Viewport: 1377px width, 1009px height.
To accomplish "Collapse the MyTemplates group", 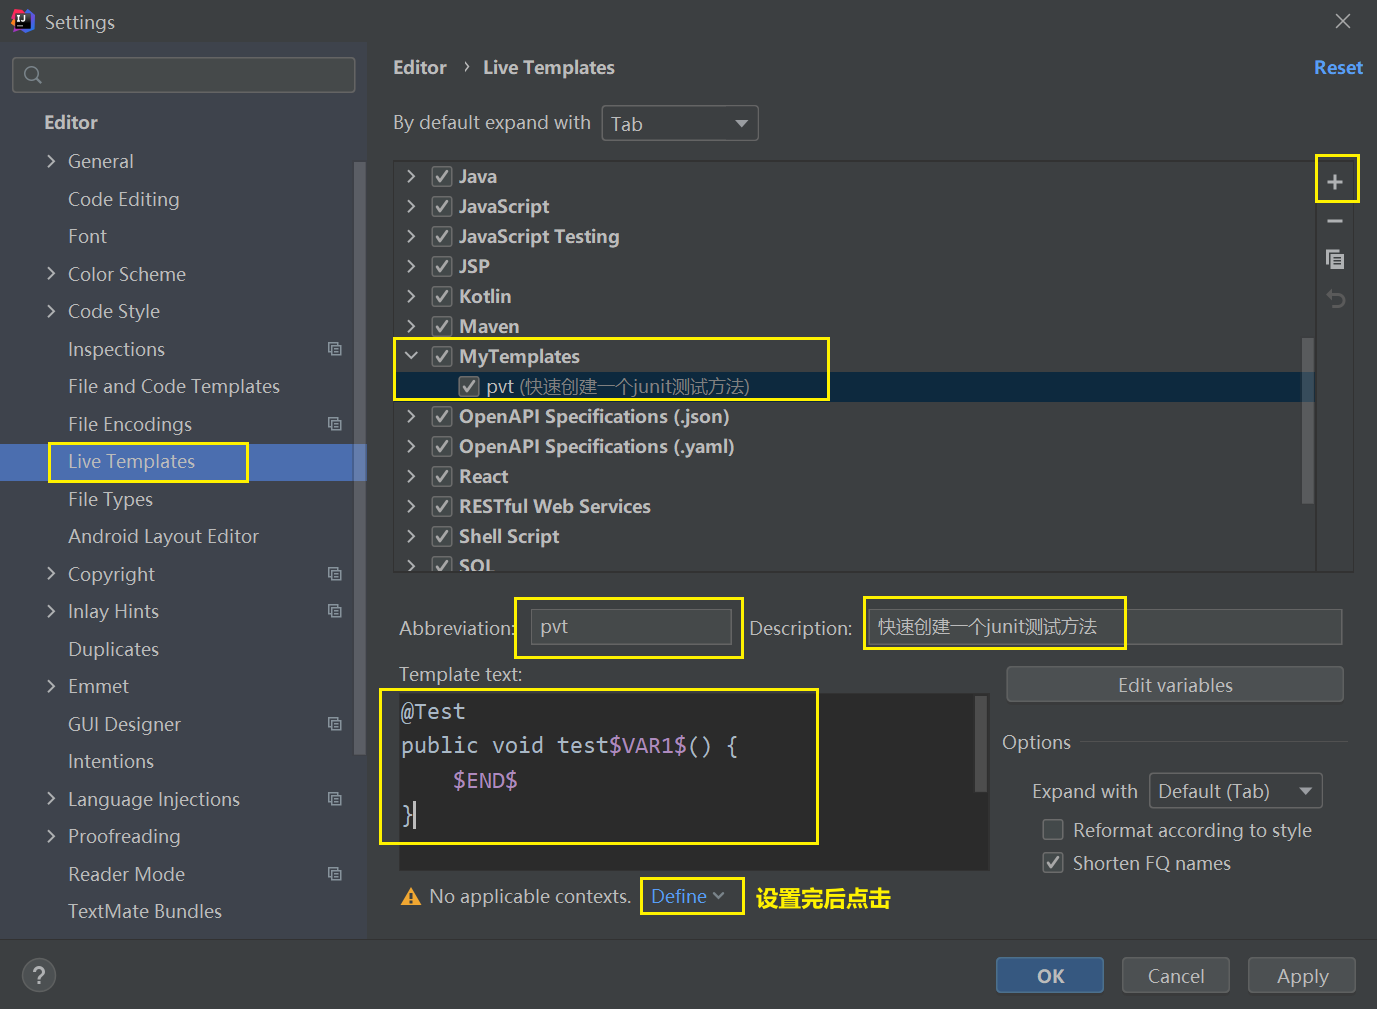I will click(x=411, y=356).
